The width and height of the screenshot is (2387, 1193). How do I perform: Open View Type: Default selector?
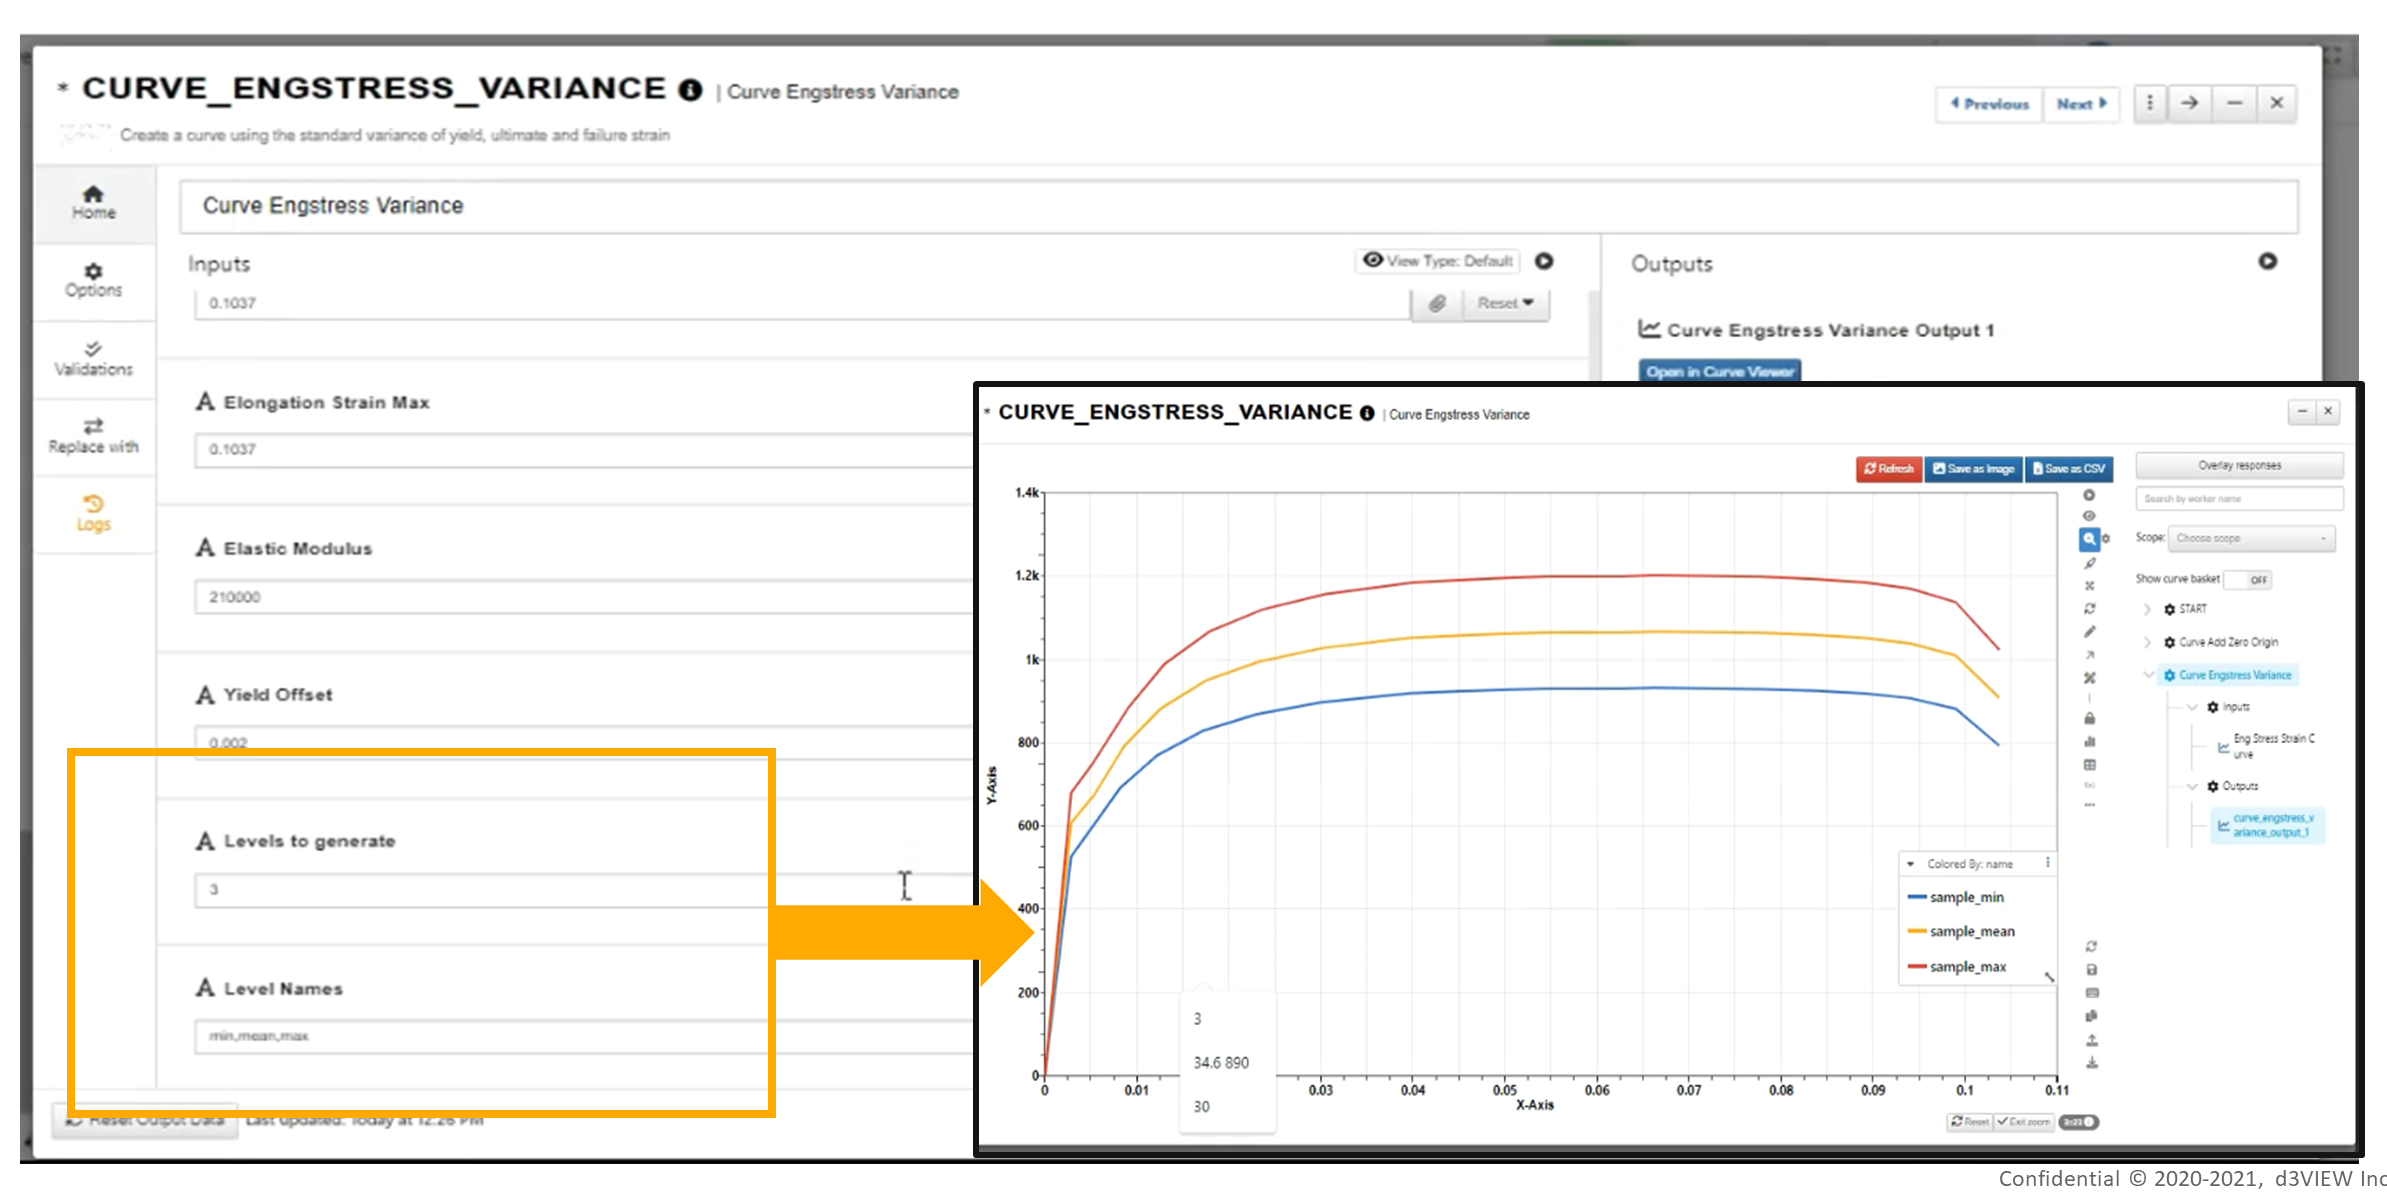(1438, 261)
